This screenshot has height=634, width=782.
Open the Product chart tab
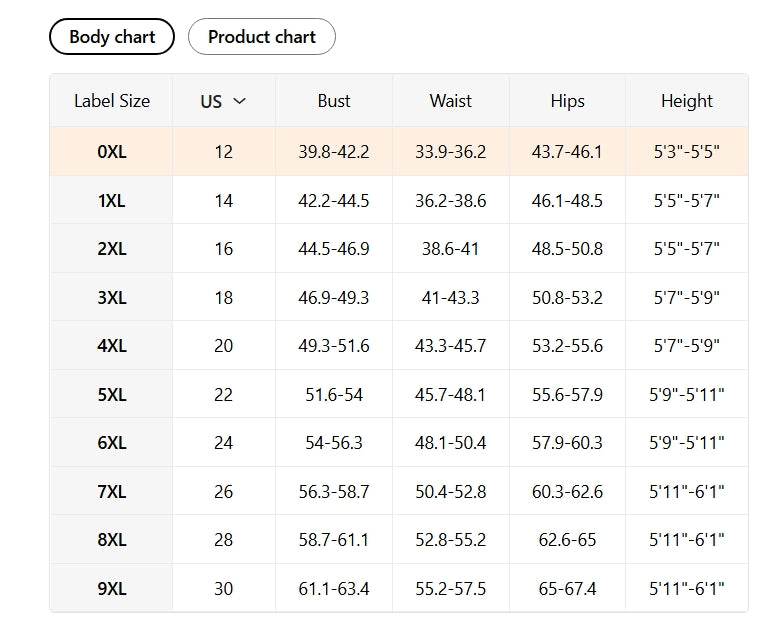coord(262,37)
